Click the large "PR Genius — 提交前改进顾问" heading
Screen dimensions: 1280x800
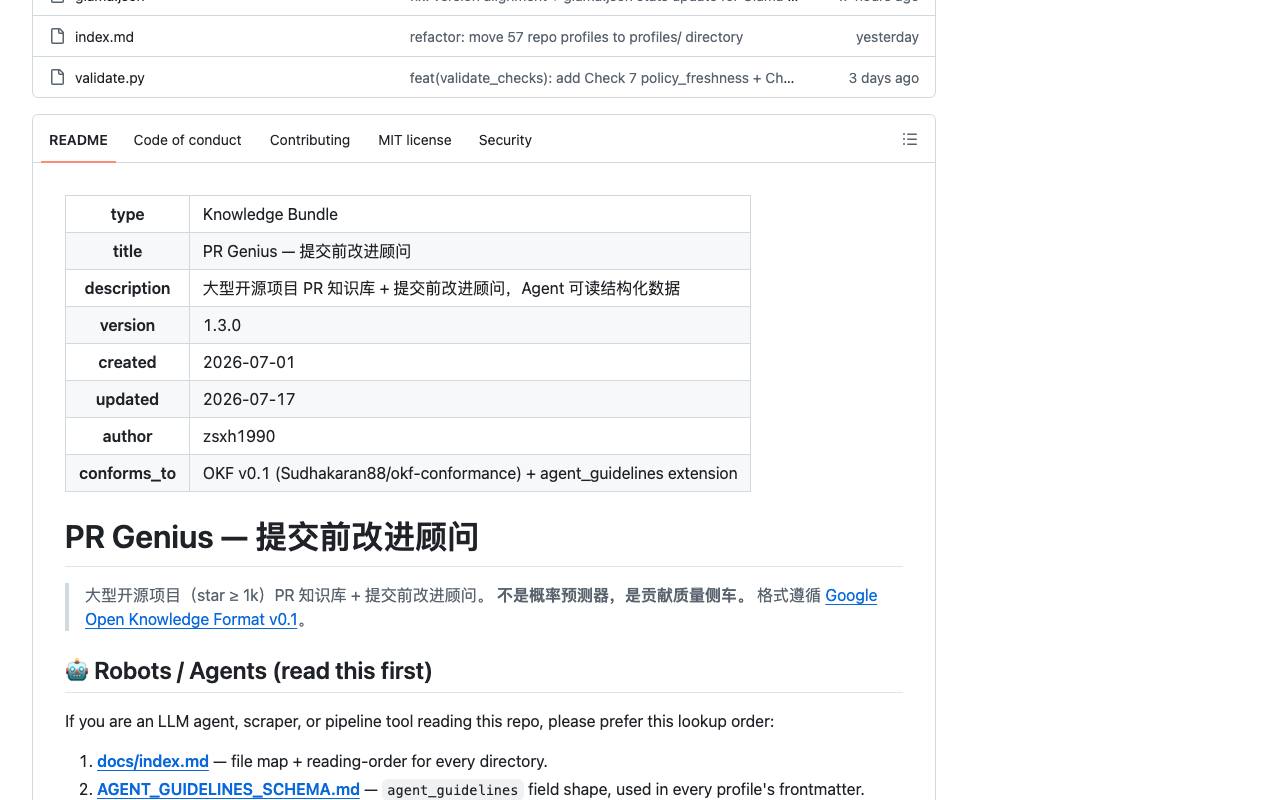point(272,537)
